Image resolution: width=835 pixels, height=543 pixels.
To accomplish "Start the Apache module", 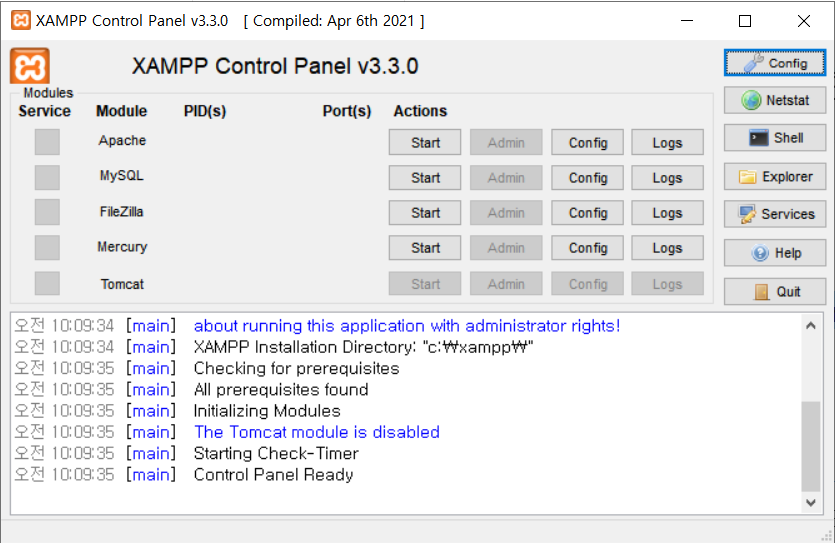I will [425, 142].
